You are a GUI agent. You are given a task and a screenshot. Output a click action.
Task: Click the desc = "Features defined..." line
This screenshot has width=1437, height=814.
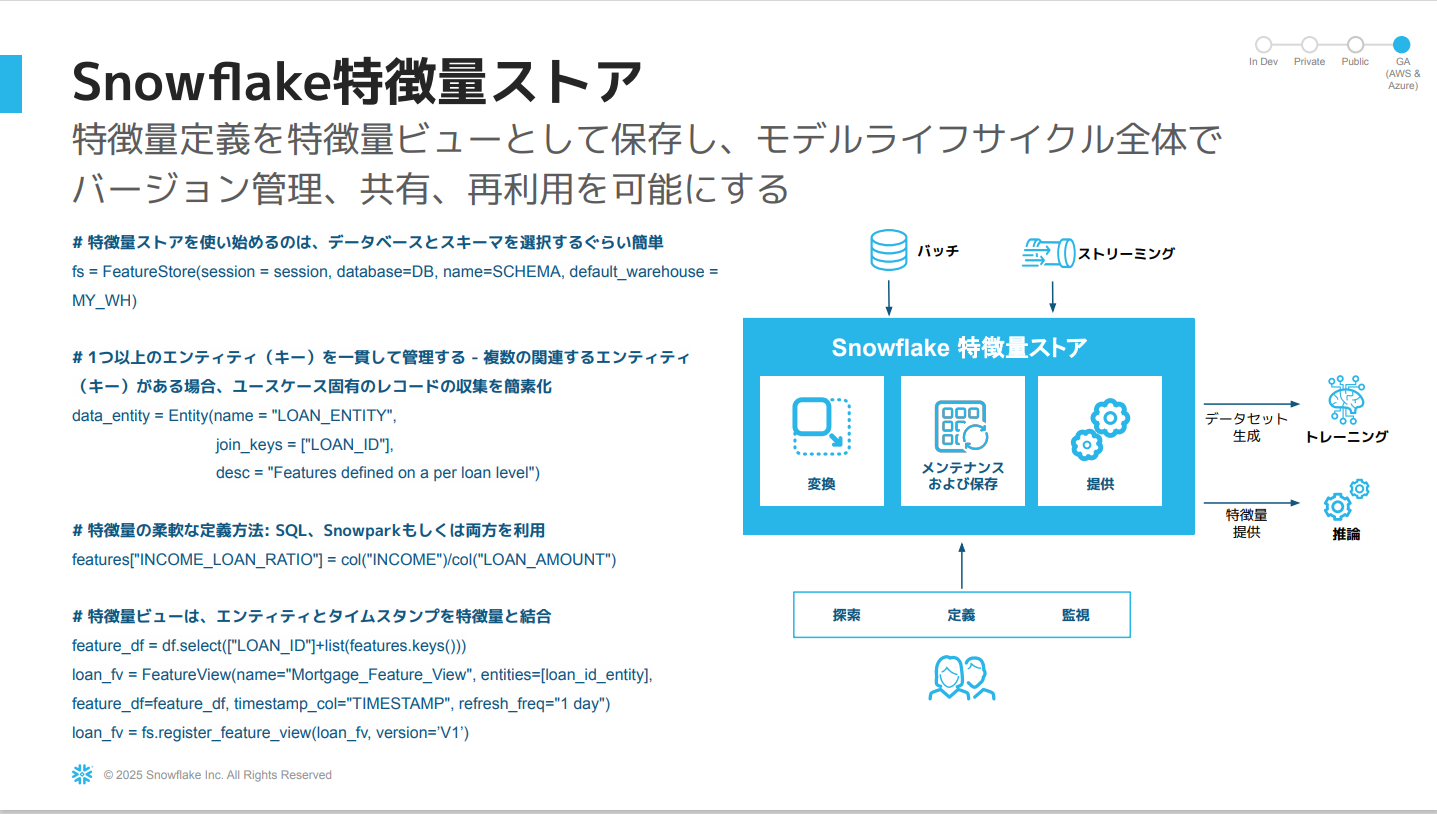click(378, 472)
